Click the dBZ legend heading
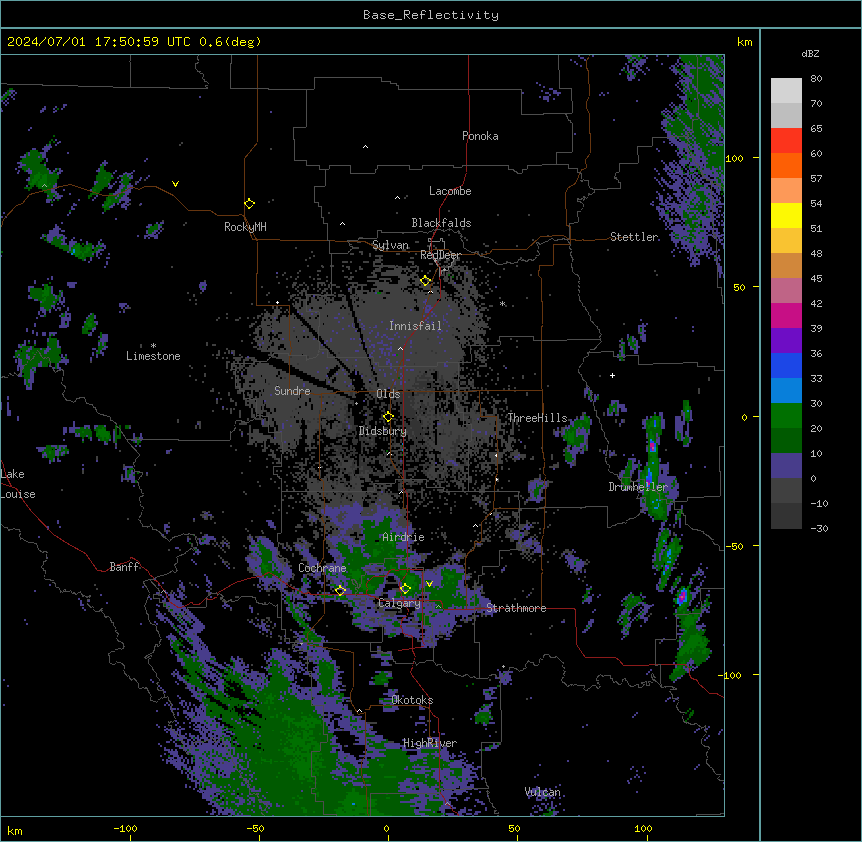This screenshot has height=842, width=862. [x=810, y=53]
